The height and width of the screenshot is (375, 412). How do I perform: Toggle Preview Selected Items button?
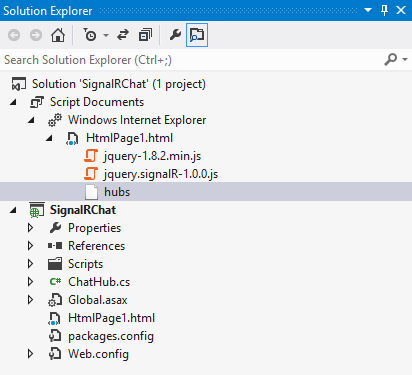tap(197, 35)
